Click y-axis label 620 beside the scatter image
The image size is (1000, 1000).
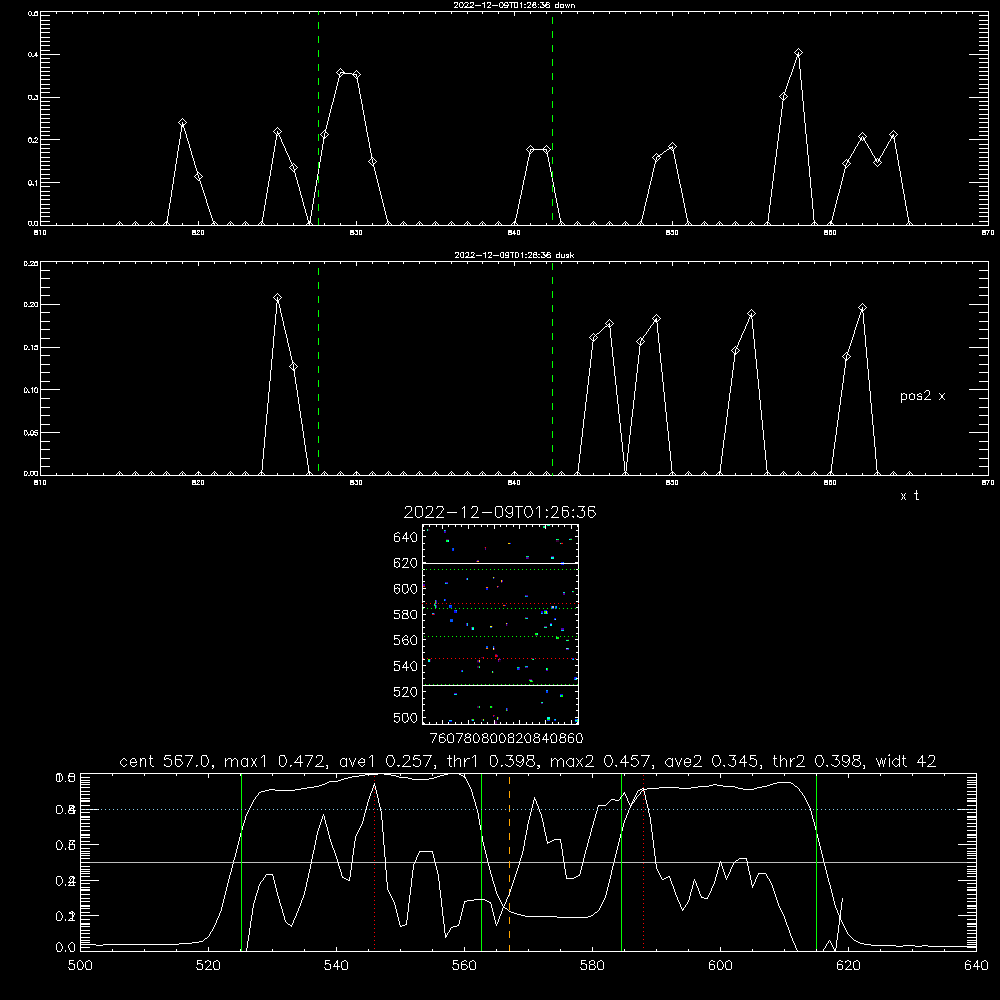[406, 563]
